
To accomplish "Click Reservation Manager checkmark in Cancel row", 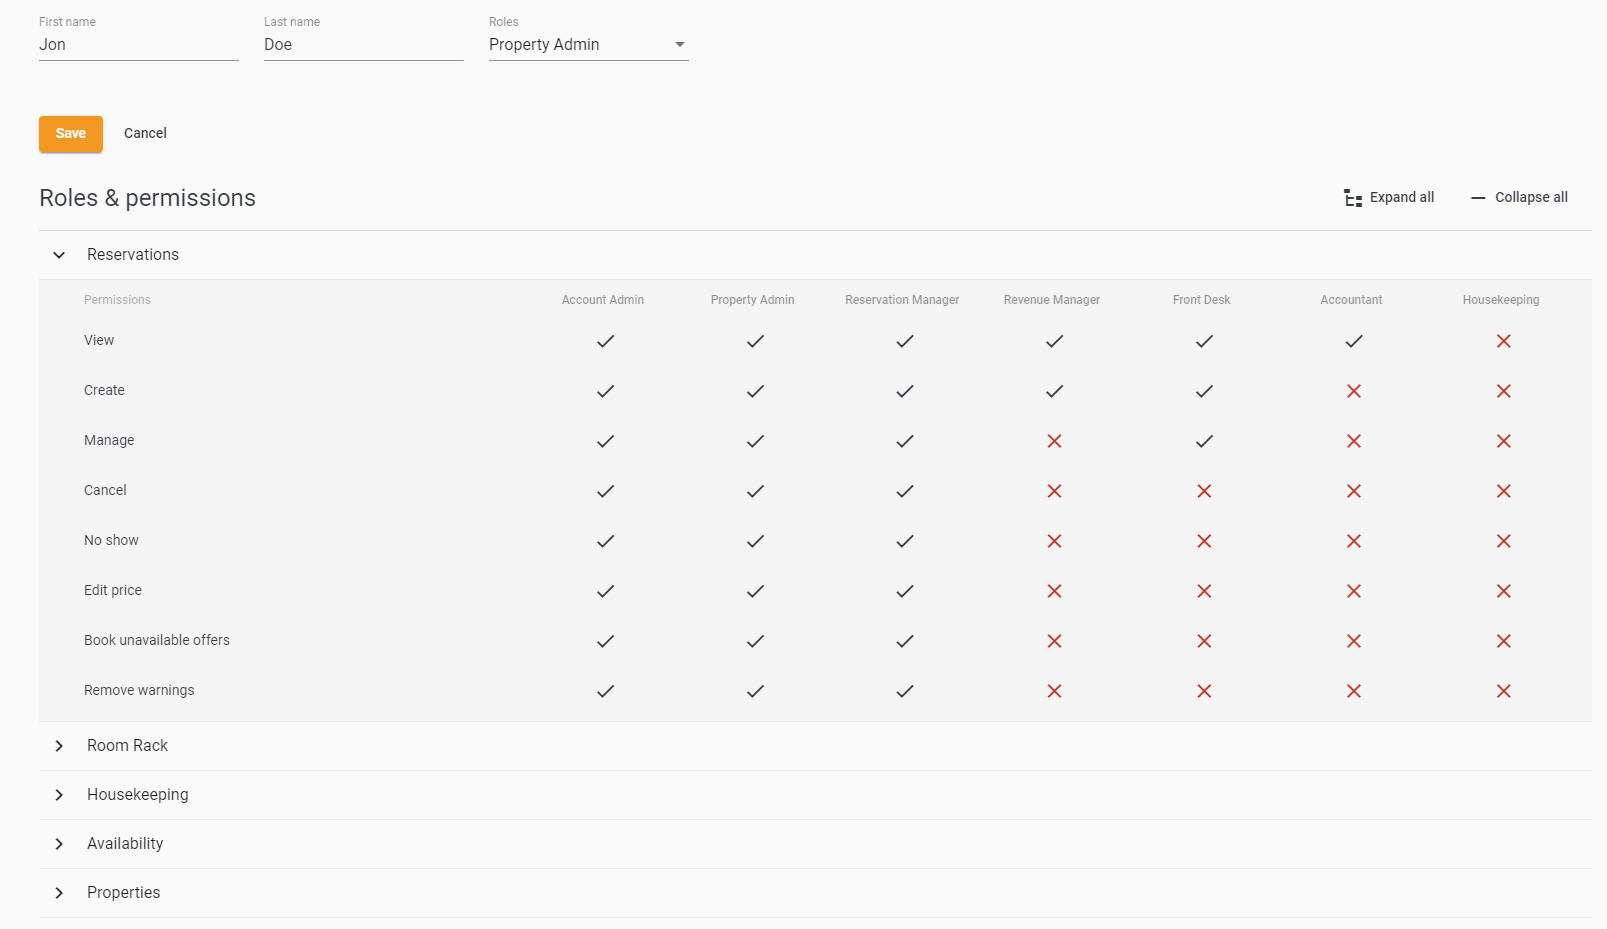I will [x=904, y=491].
